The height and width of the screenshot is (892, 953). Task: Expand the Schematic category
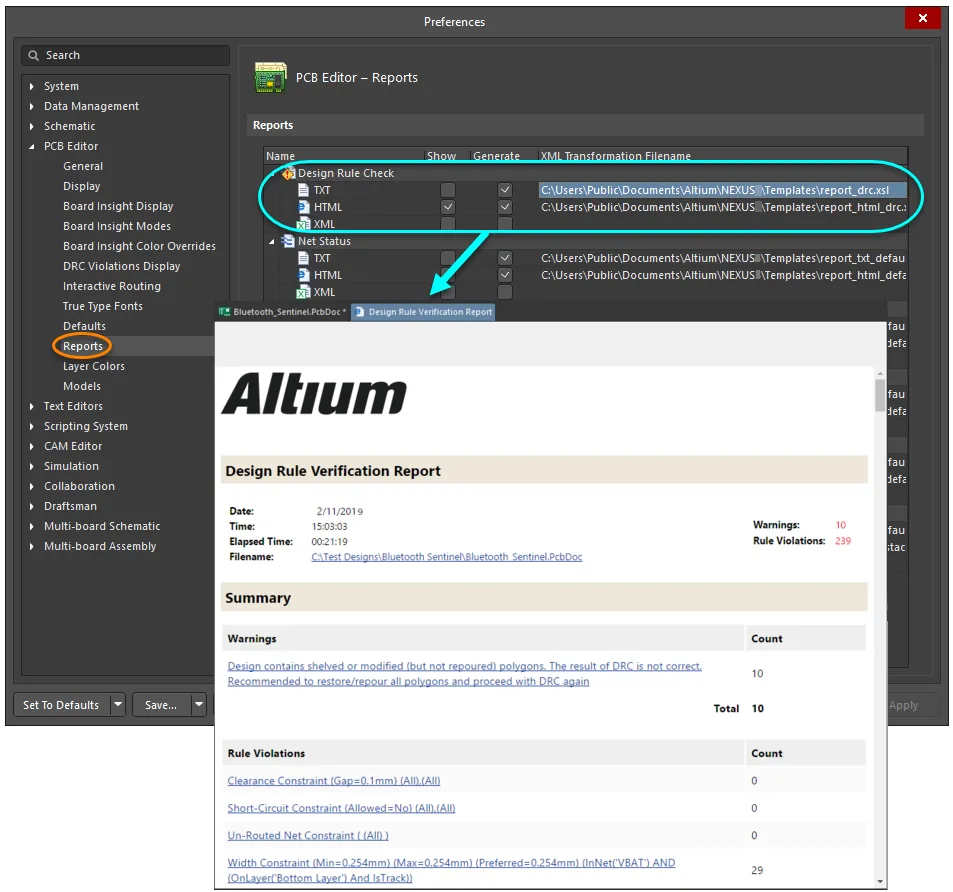click(x=32, y=126)
